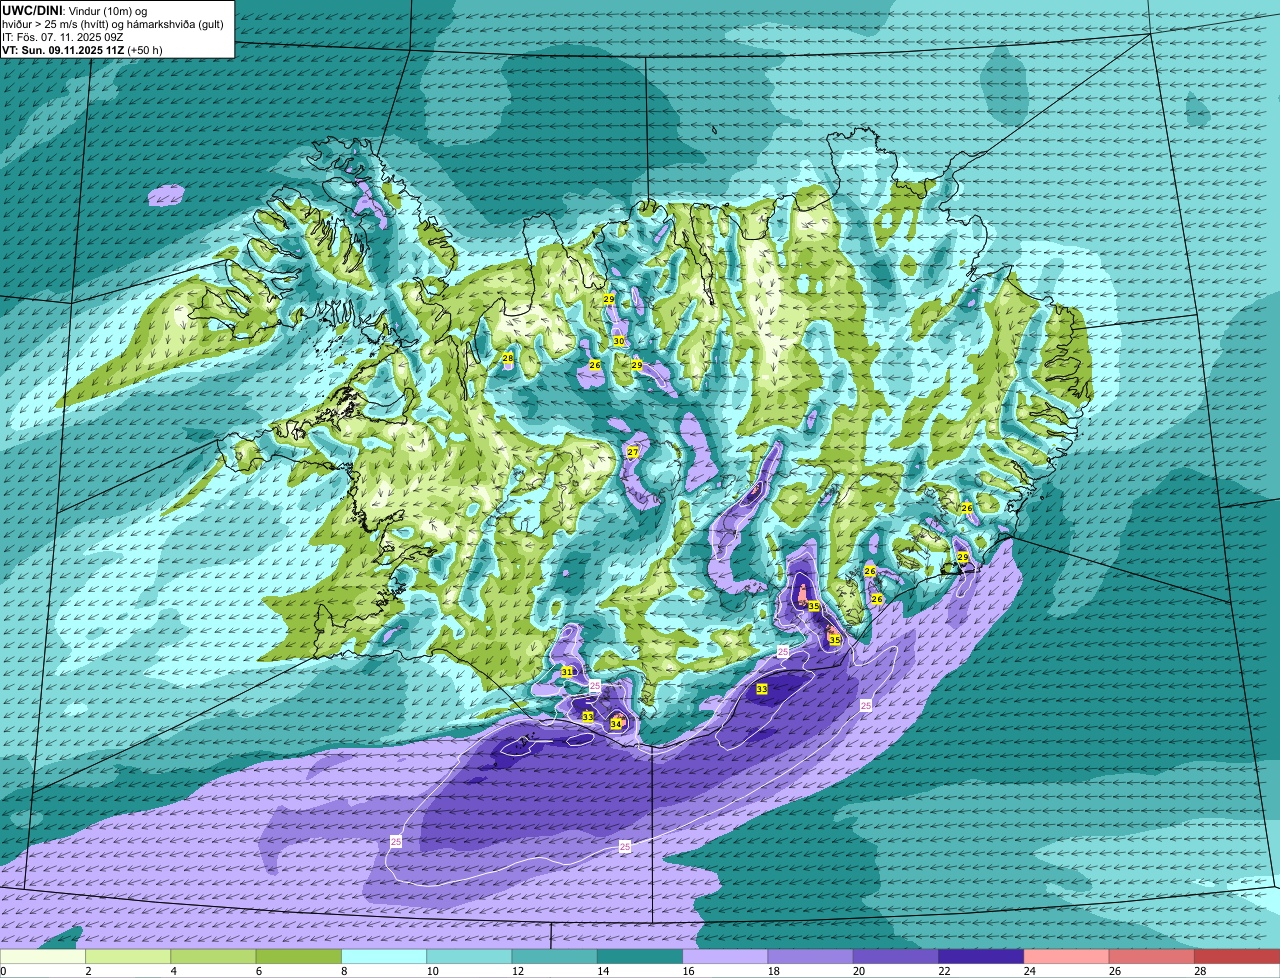1280x978 pixels.
Task: Select the 'VT: Sun. 09.11.2025 11Z (+50 h)' line
Action: (x=83, y=49)
